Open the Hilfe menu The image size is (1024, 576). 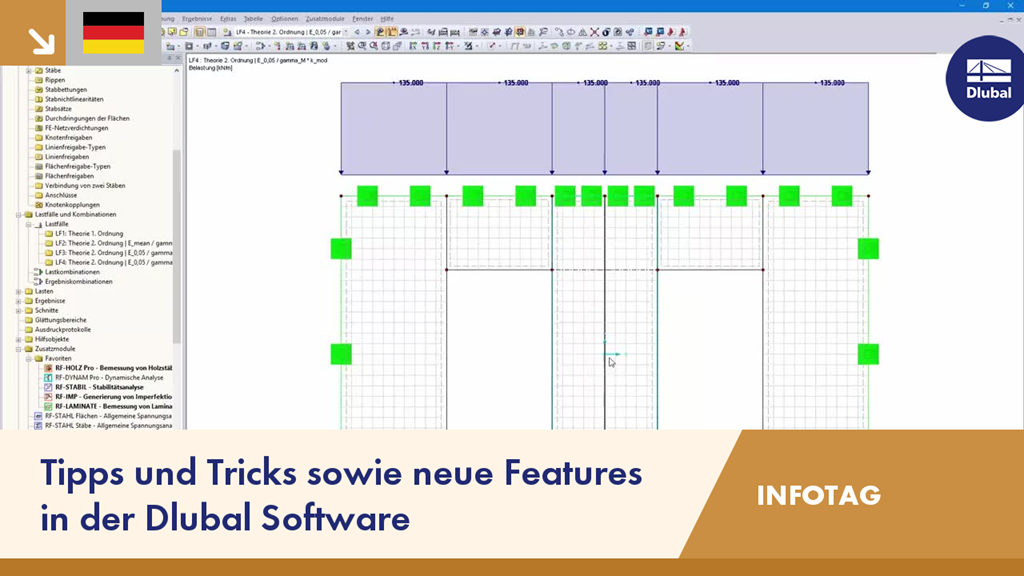387,19
